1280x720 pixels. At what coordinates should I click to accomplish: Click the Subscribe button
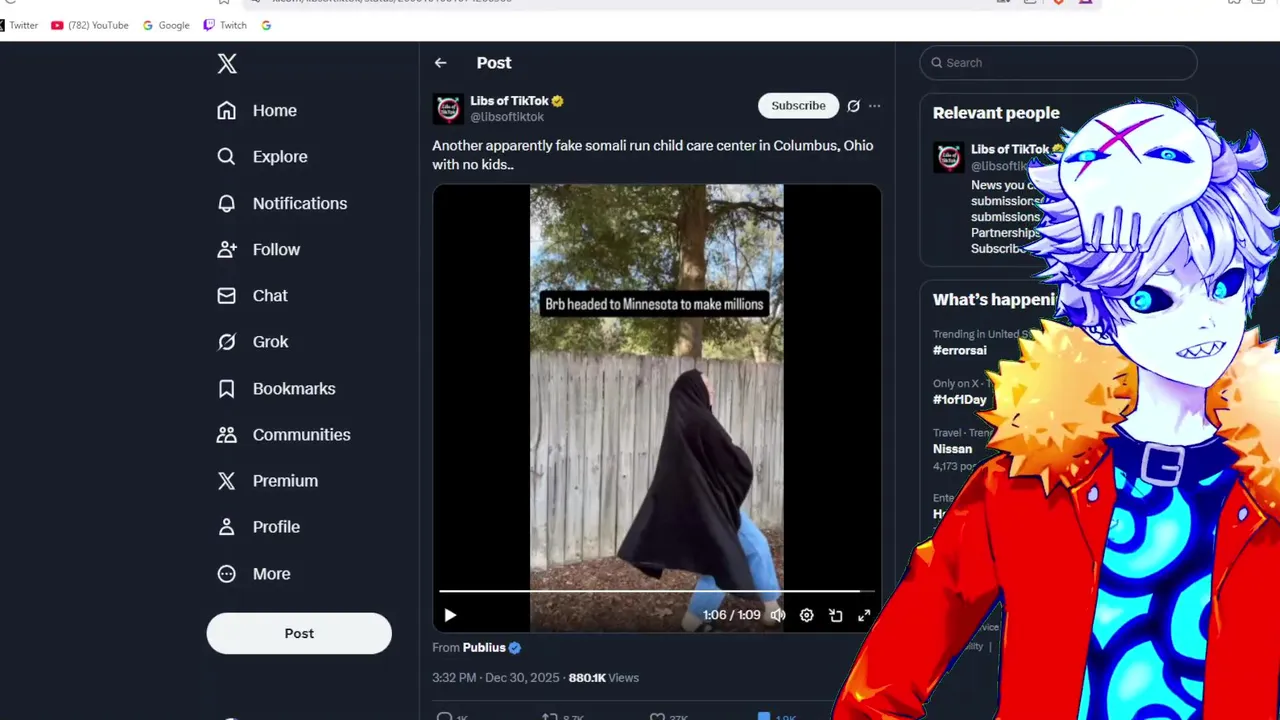coord(798,106)
